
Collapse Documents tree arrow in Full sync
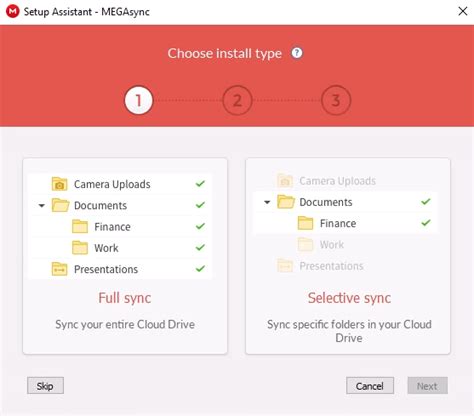click(41, 205)
